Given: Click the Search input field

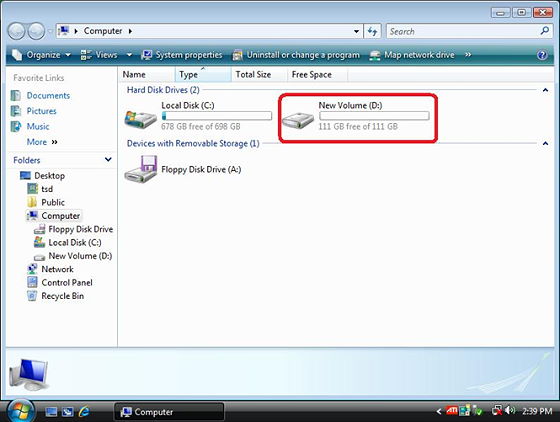Looking at the screenshot, I should tap(463, 31).
